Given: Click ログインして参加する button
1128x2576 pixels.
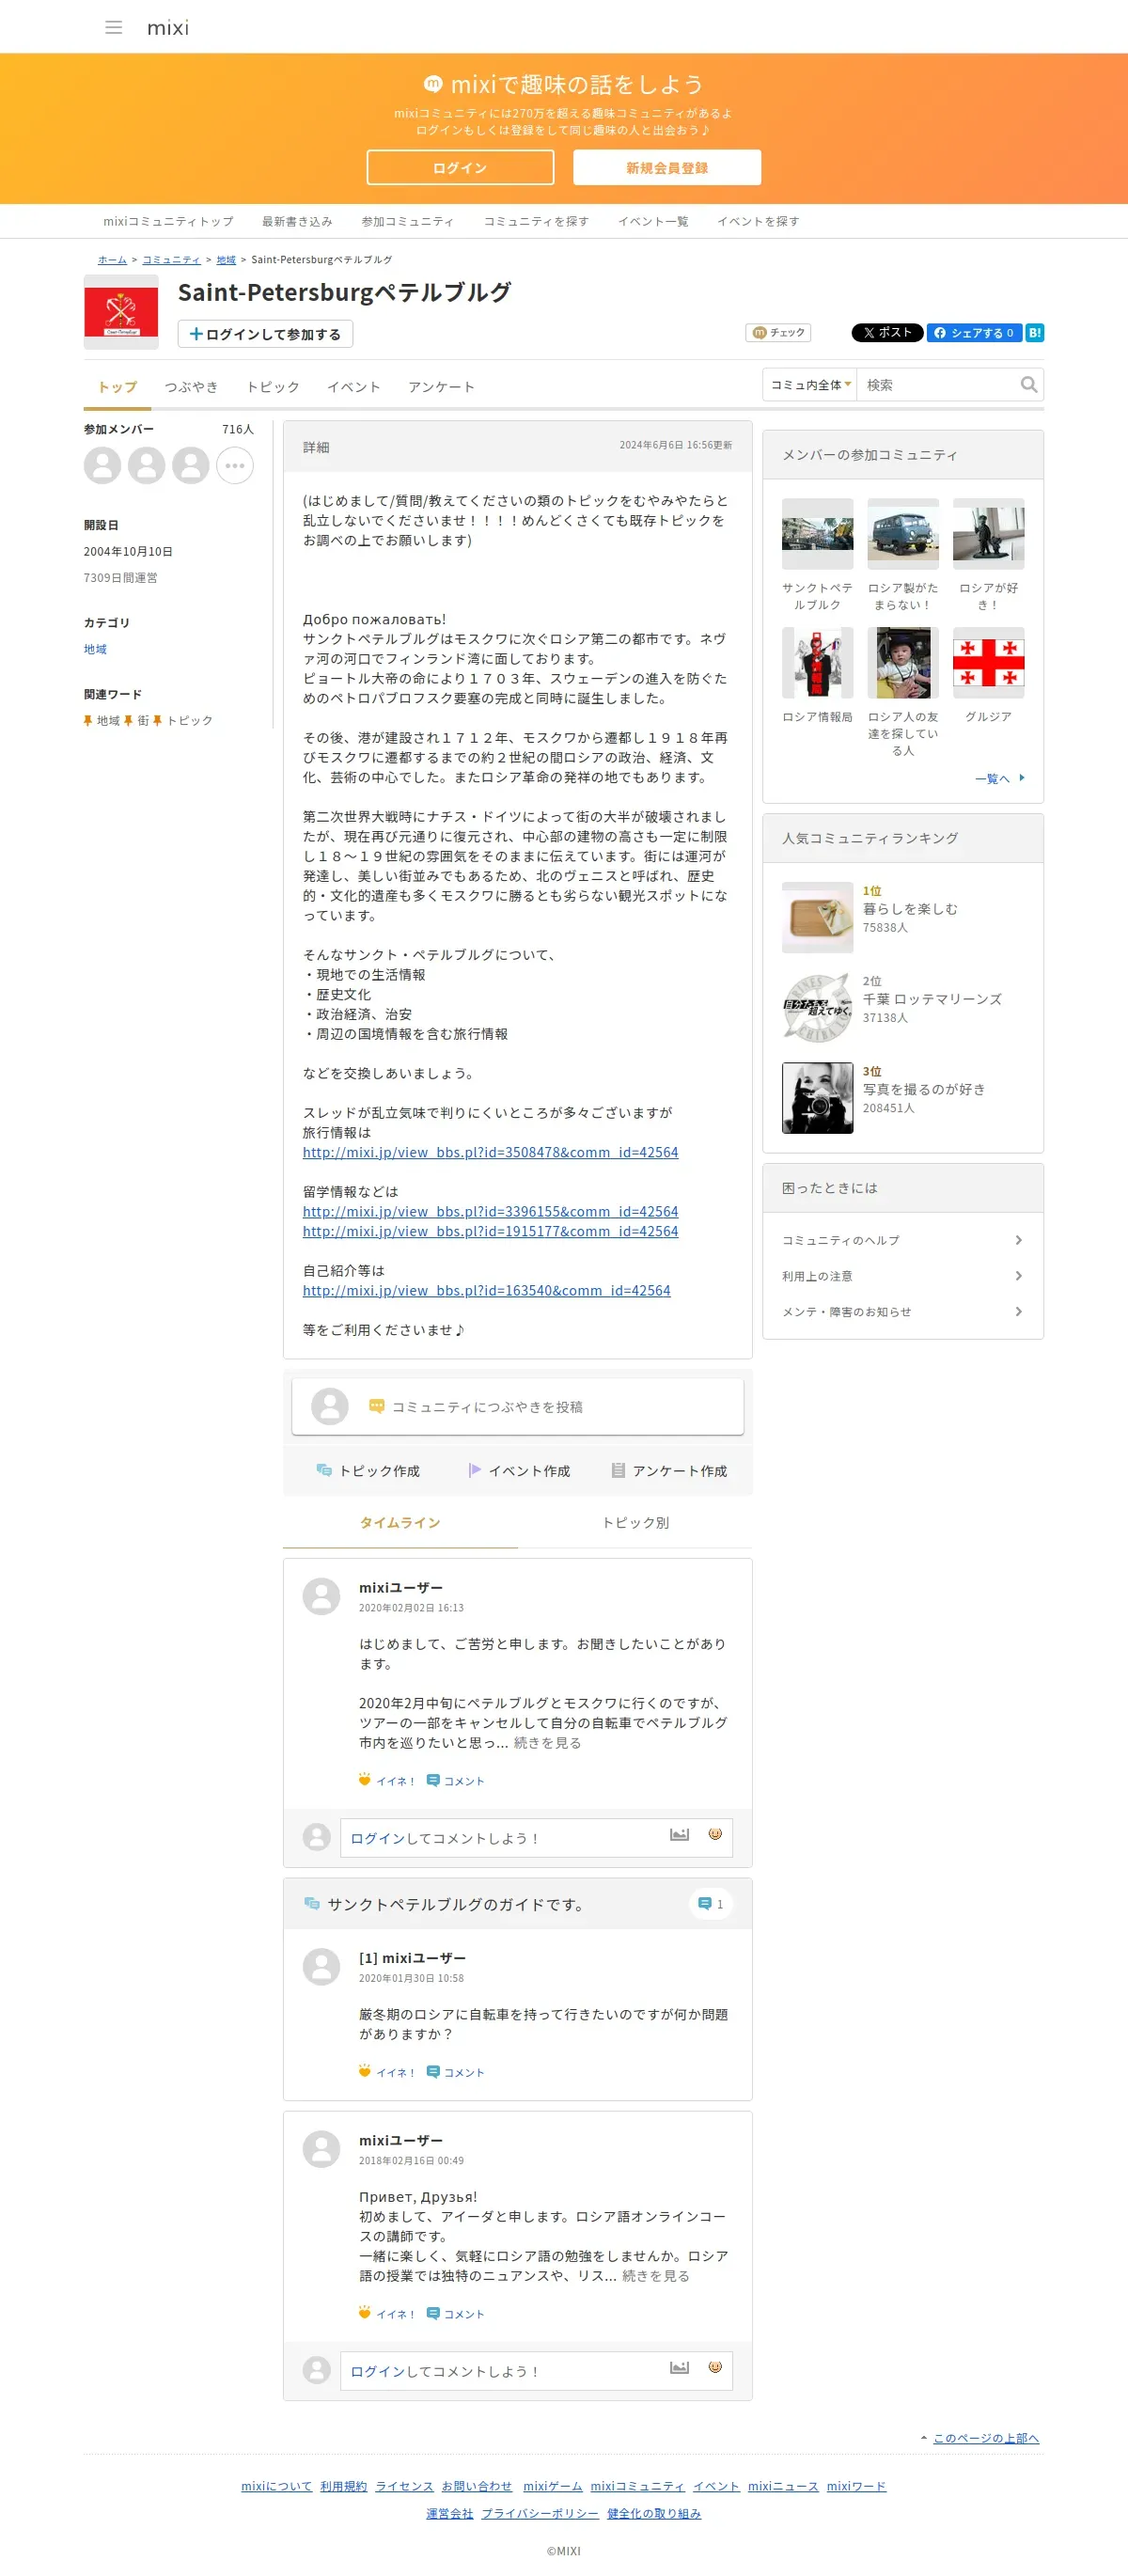Looking at the screenshot, I should coord(265,334).
